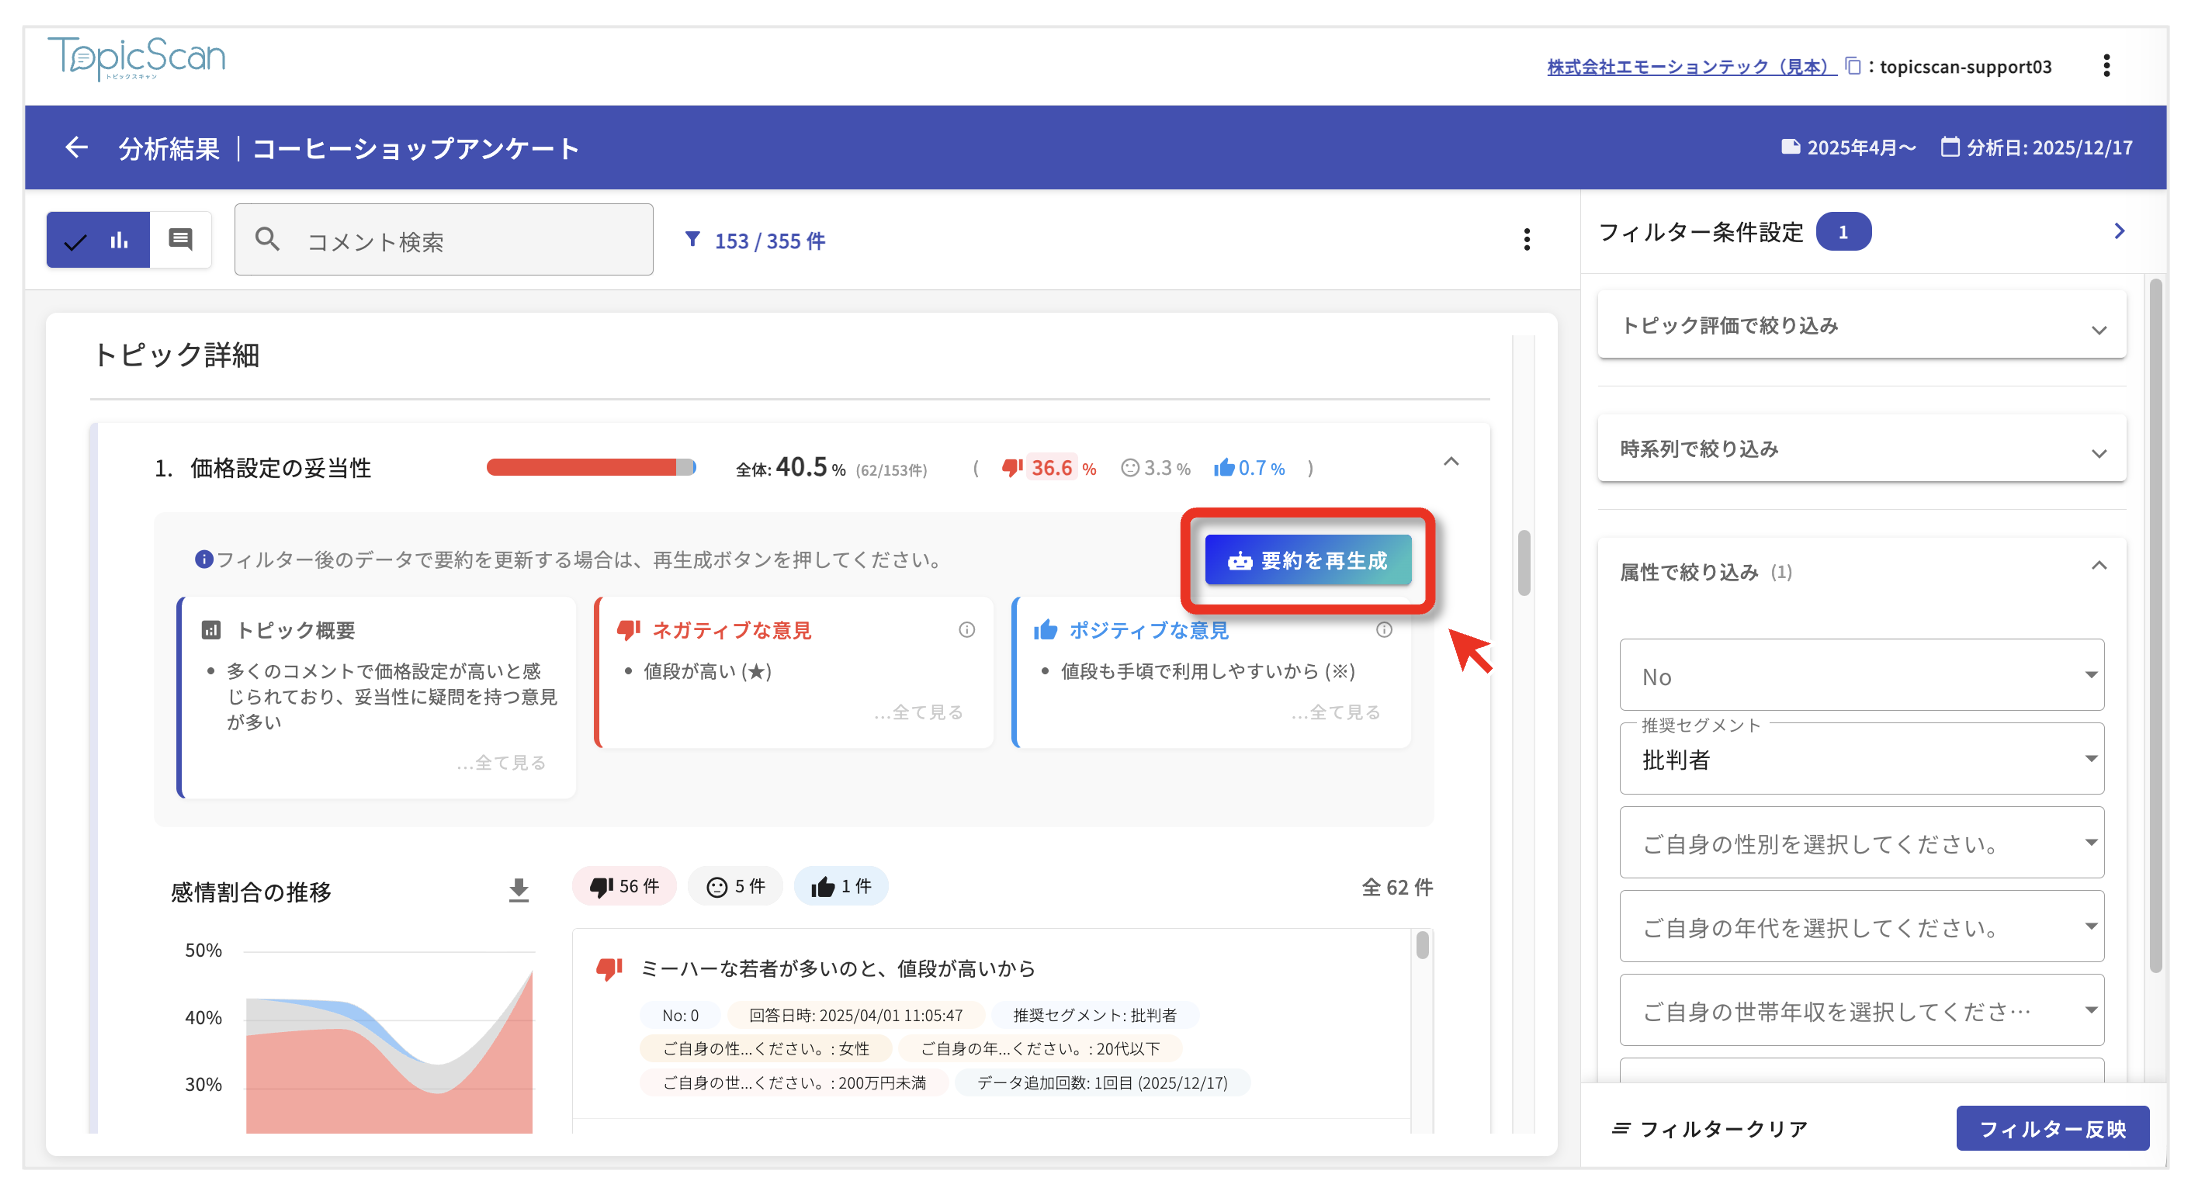Image resolution: width=2194 pixels, height=1194 pixels.
Task: Click the info icon on ネガティブな意見 card
Action: coord(966,630)
